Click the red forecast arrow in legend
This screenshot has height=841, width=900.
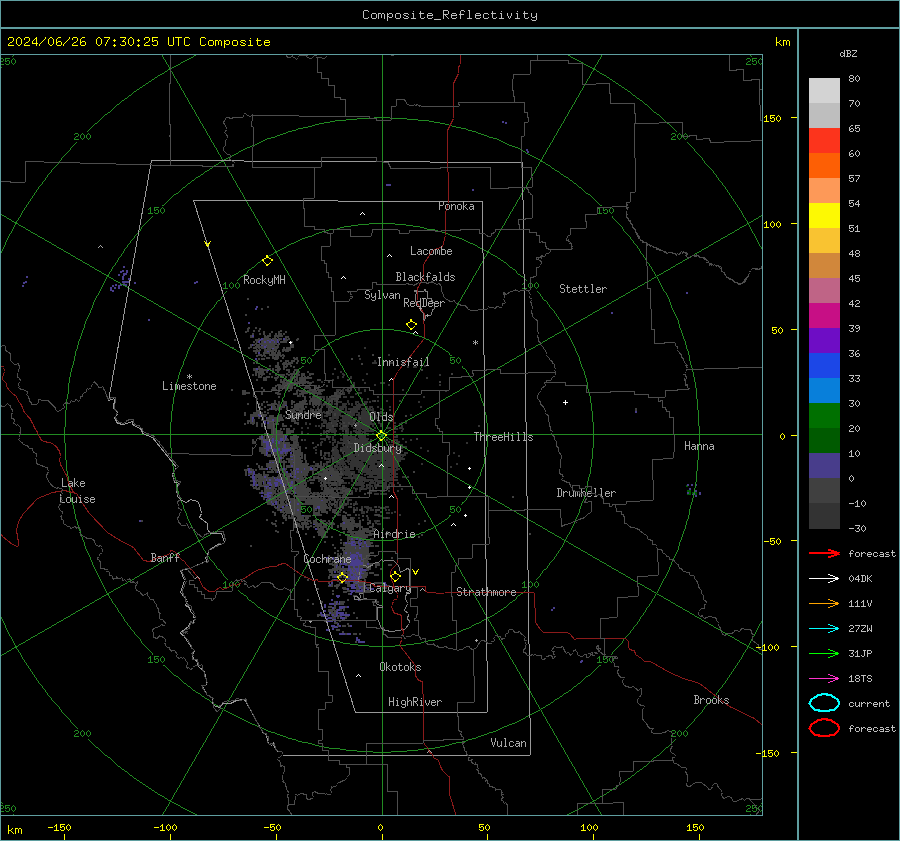coord(824,553)
